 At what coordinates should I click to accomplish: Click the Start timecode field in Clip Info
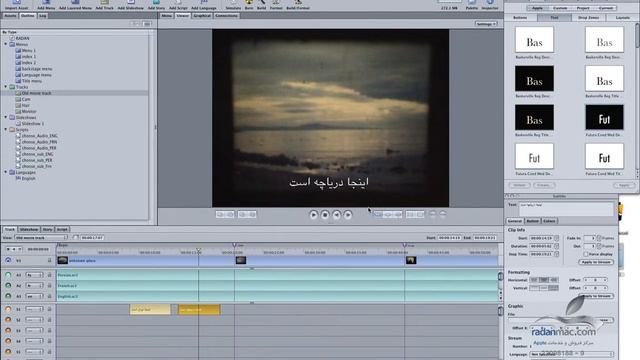tap(541, 238)
